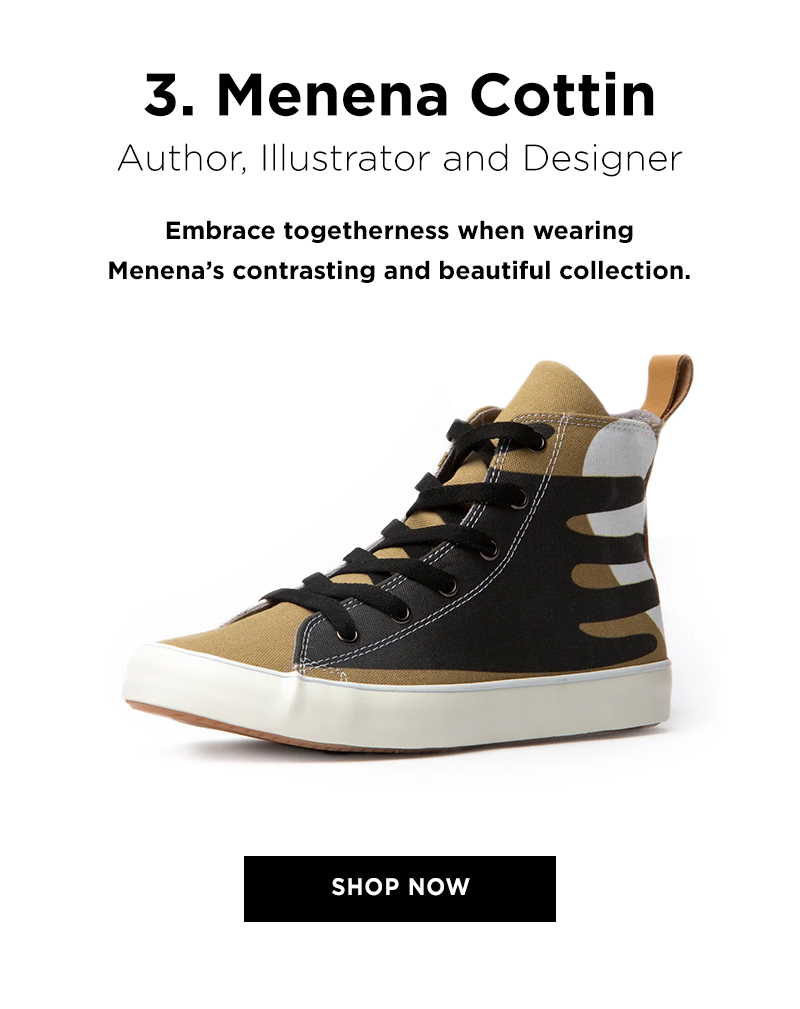Viewport: 800px width, 1009px height.
Task: Click the "Menena's contrasting and beautiful collection." line
Action: click(400, 271)
